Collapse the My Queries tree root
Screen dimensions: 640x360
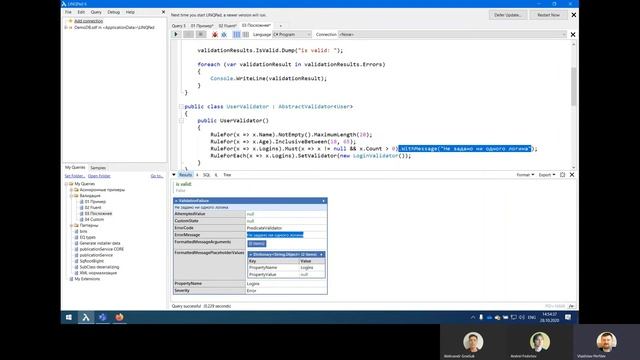pos(66,184)
